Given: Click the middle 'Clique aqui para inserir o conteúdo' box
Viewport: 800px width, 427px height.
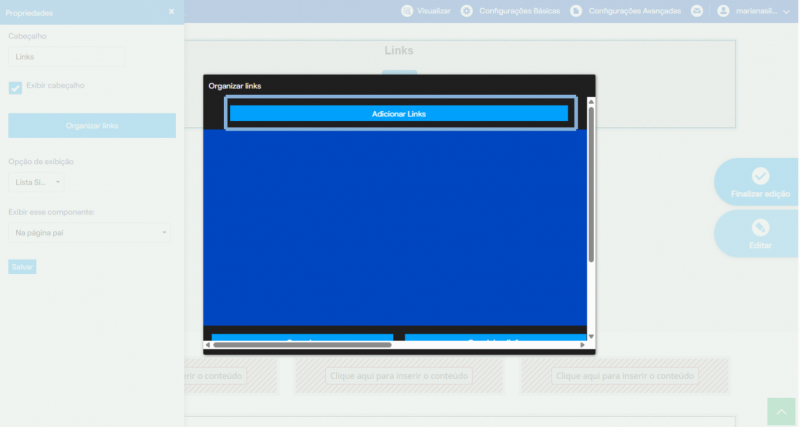Looking at the screenshot, I should 399,376.
